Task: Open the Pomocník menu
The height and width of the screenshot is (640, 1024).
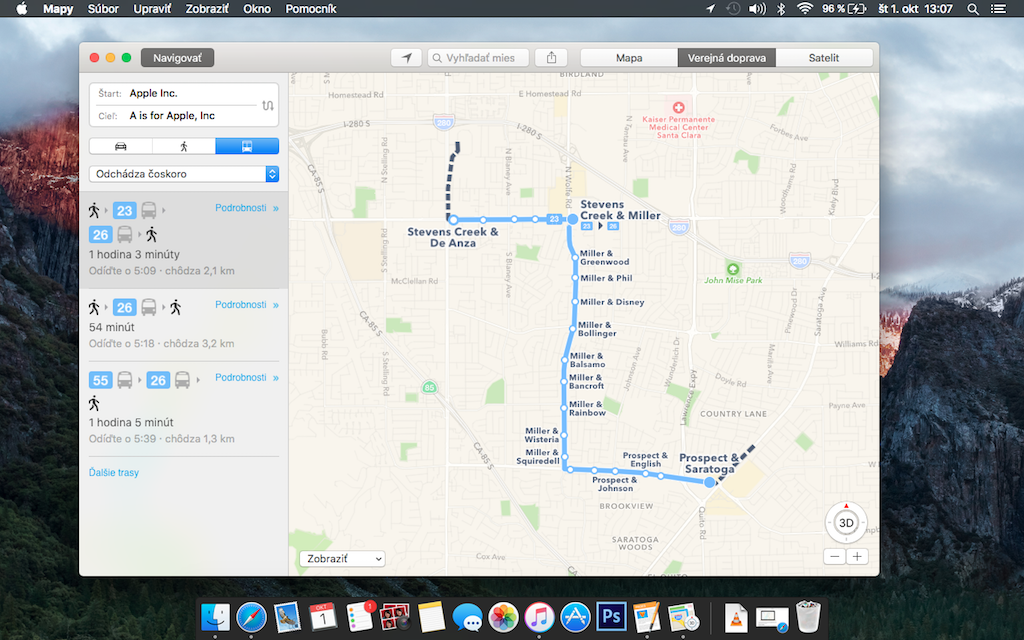Action: [311, 8]
